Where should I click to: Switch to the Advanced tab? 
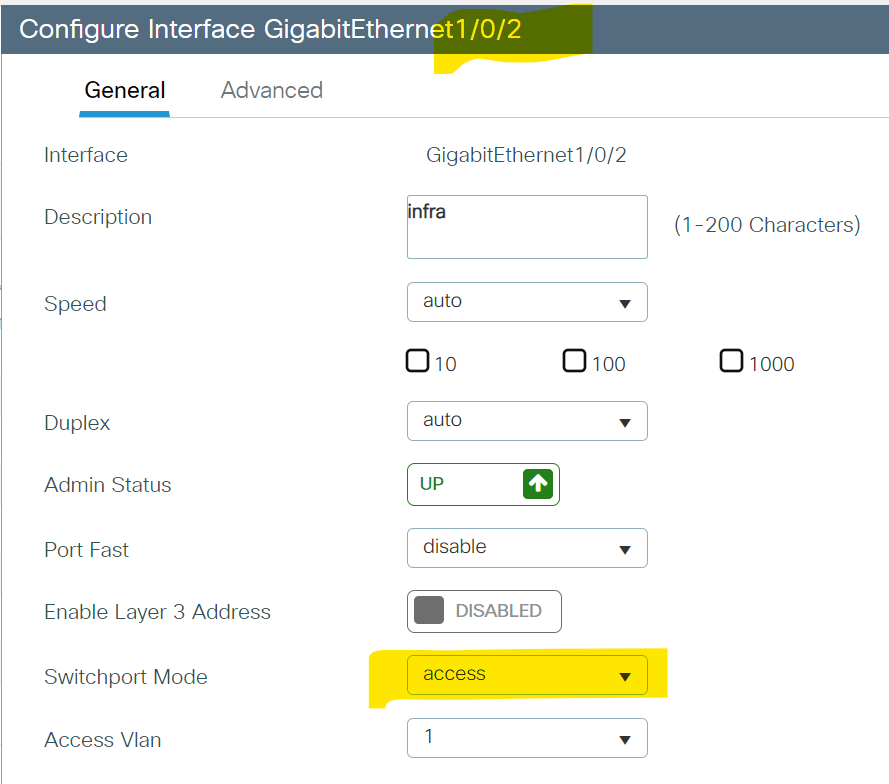tap(271, 90)
